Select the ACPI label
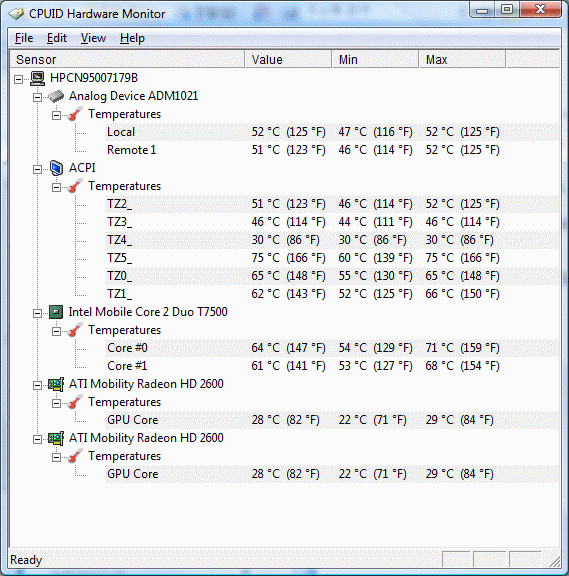 tap(82, 168)
